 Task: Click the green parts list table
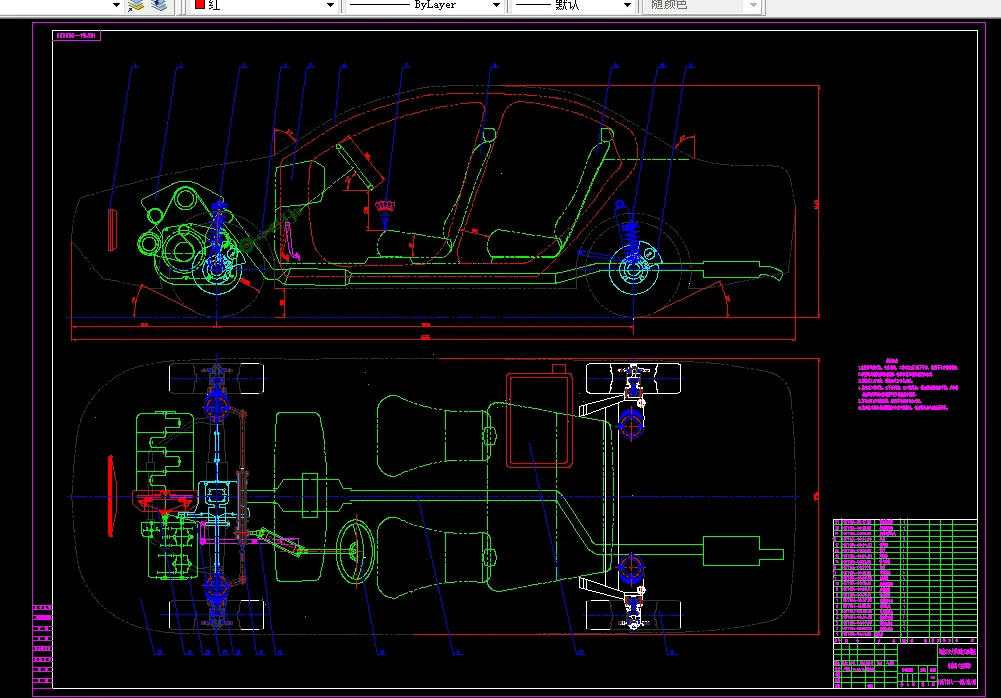(905, 578)
